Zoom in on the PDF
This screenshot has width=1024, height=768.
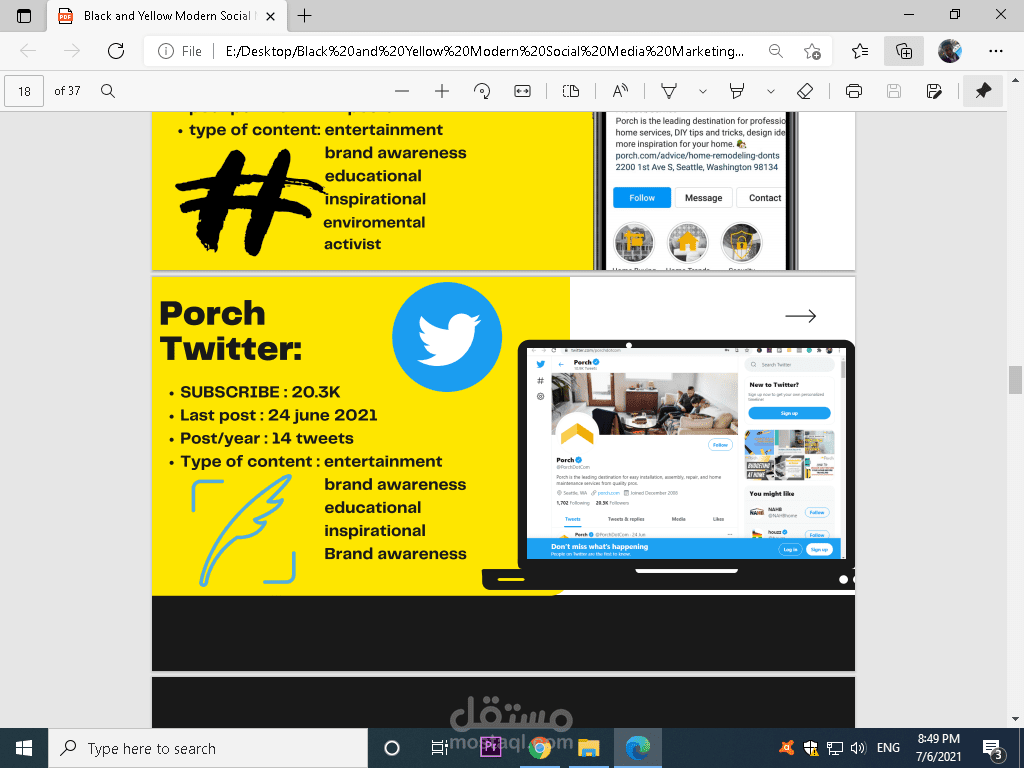pos(442,91)
